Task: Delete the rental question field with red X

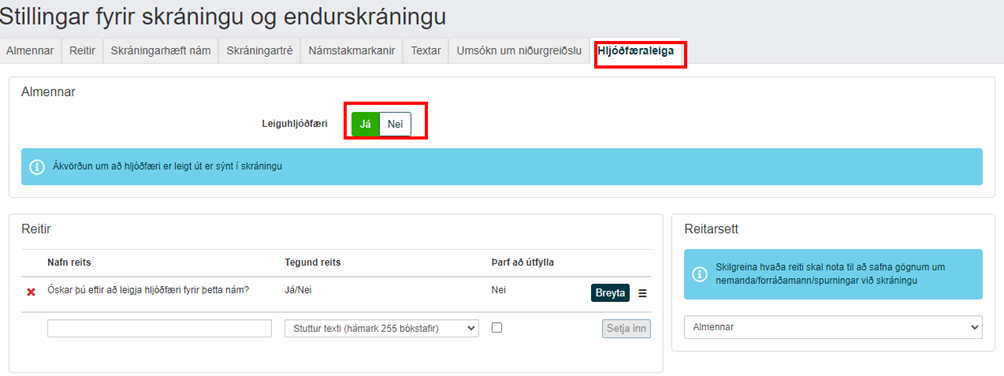Action: [x=30, y=292]
